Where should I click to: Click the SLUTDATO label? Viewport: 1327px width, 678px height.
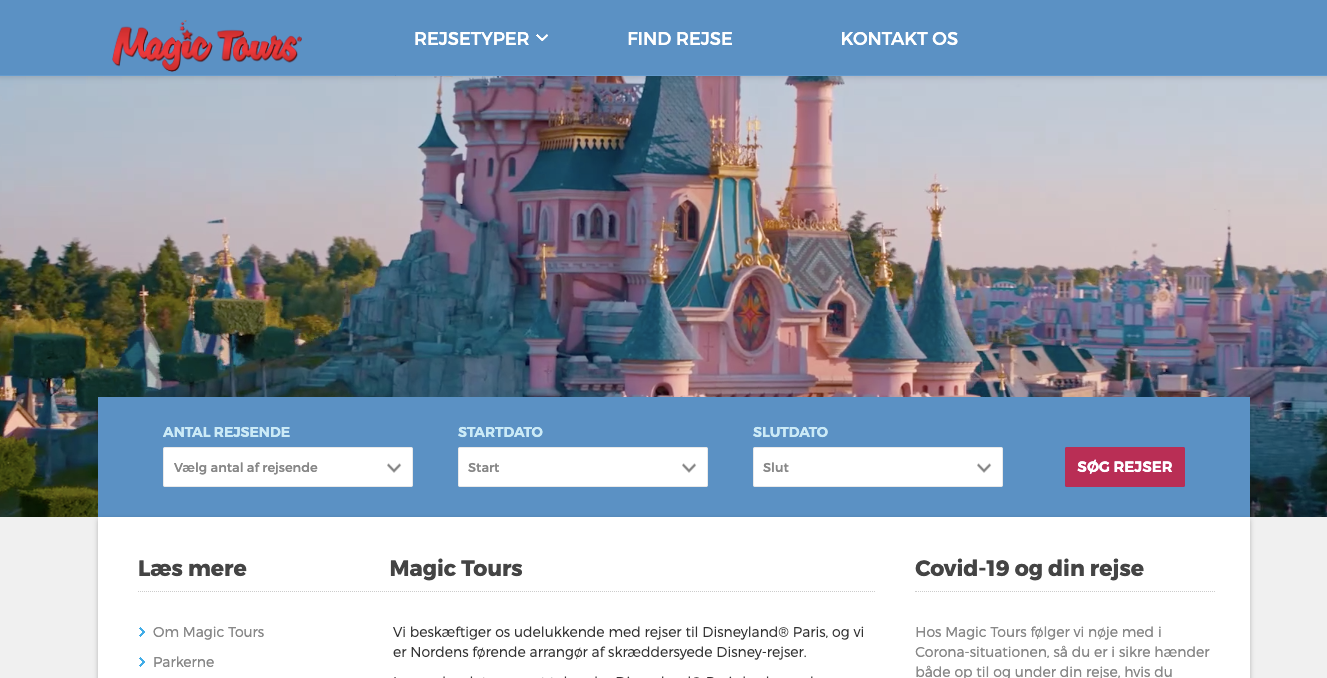790,432
